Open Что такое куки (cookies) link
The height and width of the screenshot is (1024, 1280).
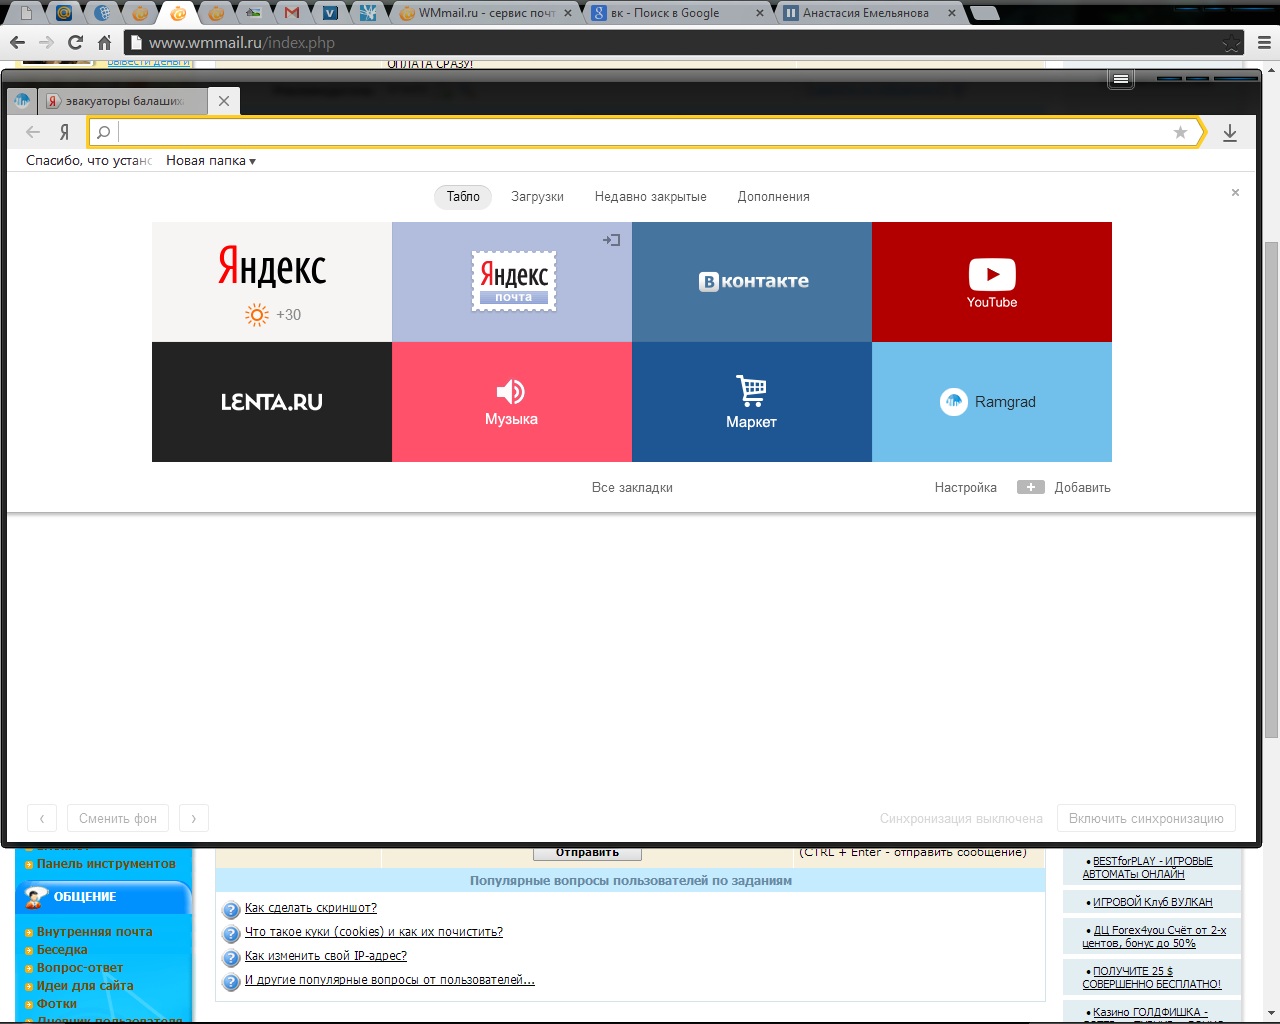pos(374,932)
